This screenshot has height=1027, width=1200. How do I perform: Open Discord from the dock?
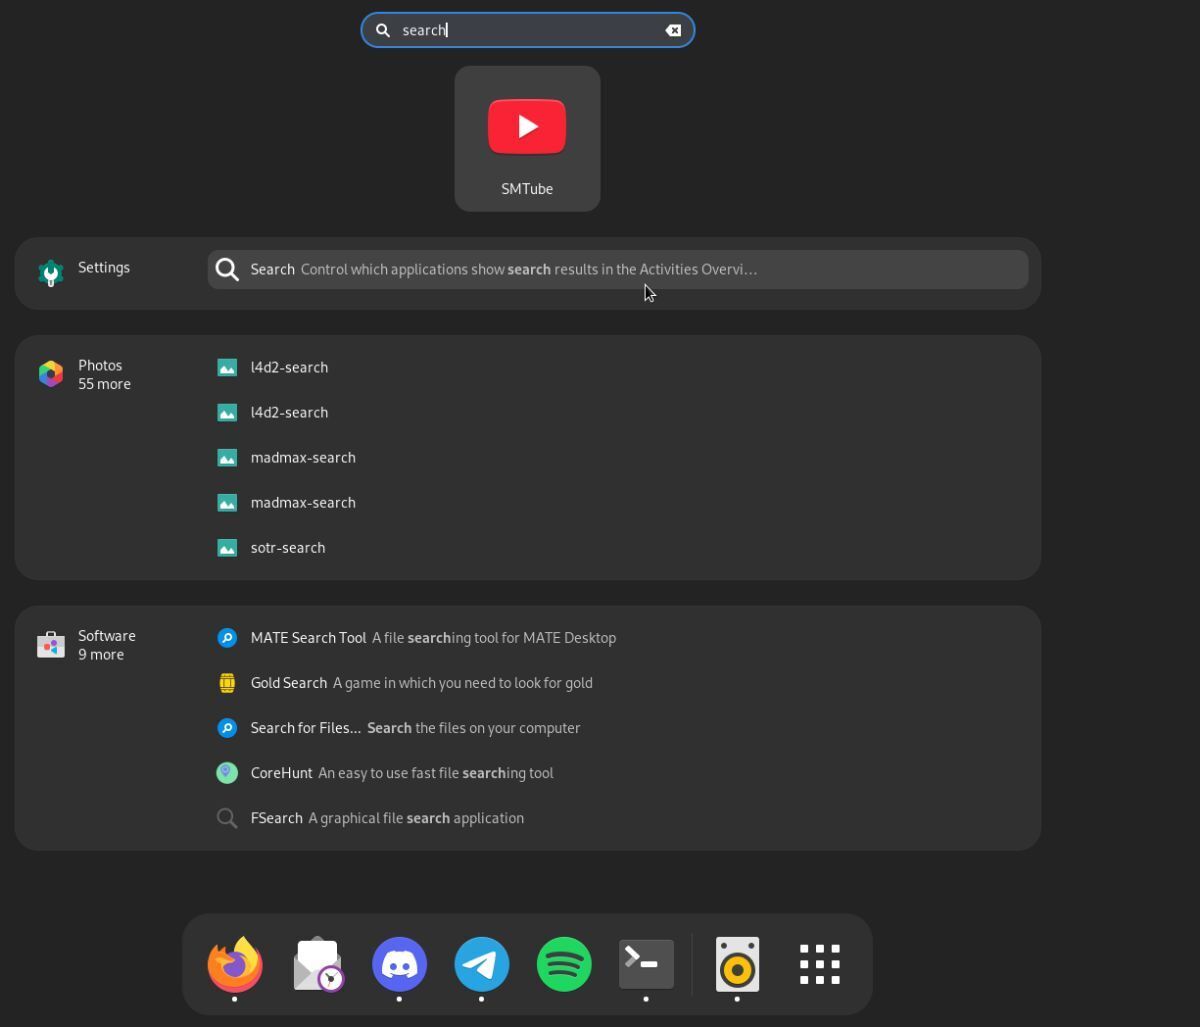[399, 964]
